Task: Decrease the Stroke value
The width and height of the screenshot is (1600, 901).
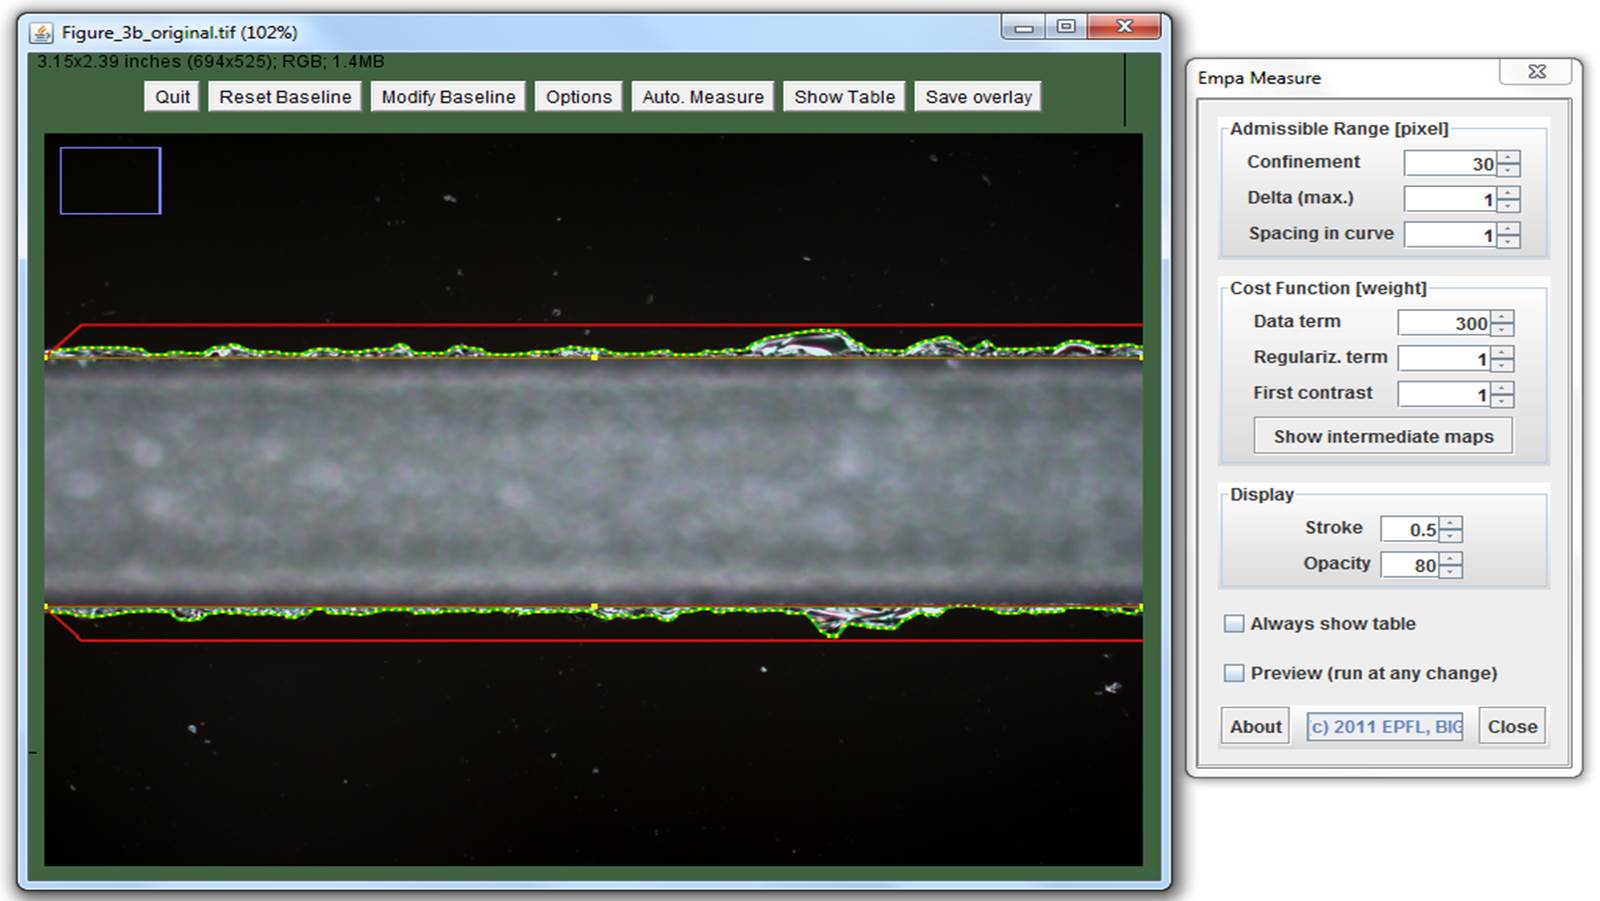Action: (x=1451, y=536)
